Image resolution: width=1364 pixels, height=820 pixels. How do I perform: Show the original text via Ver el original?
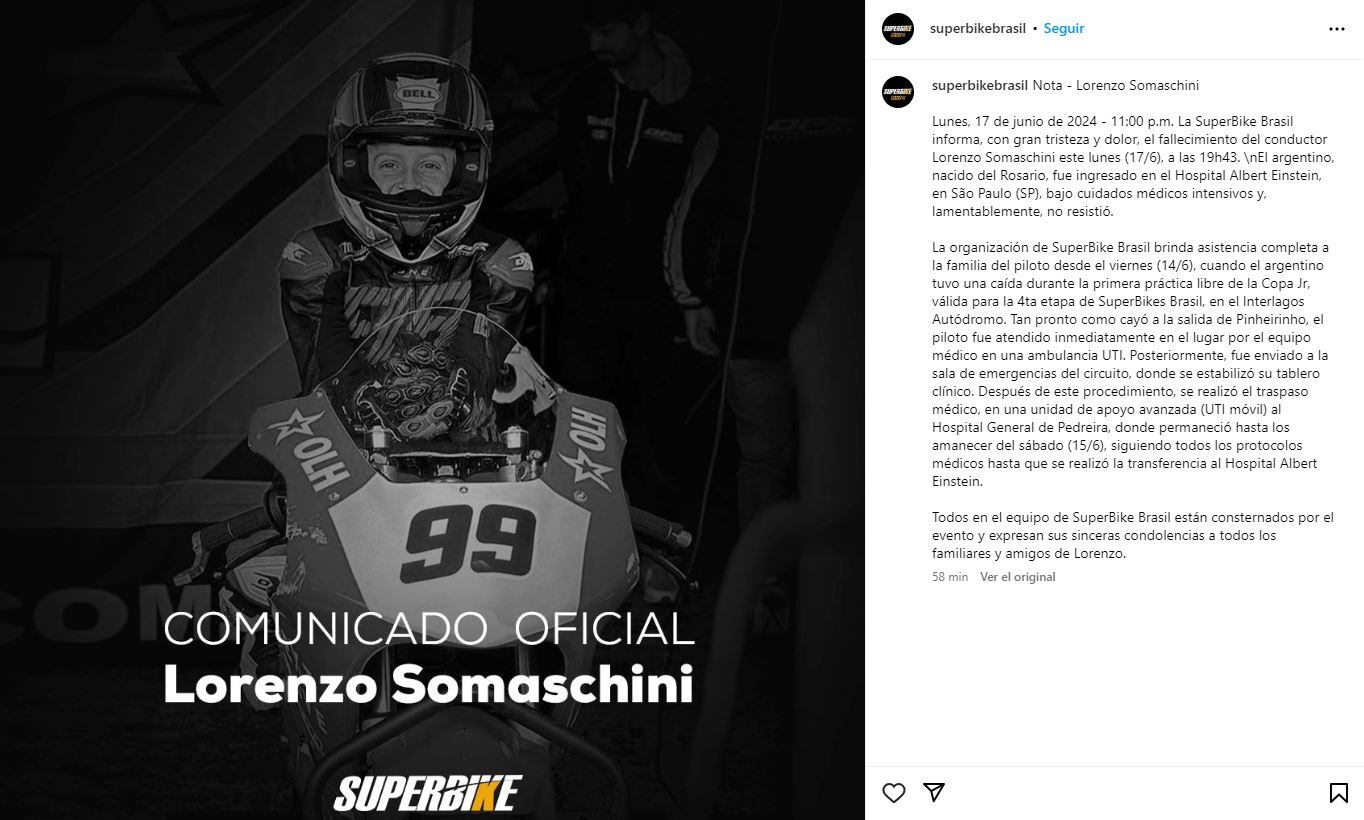(1017, 577)
